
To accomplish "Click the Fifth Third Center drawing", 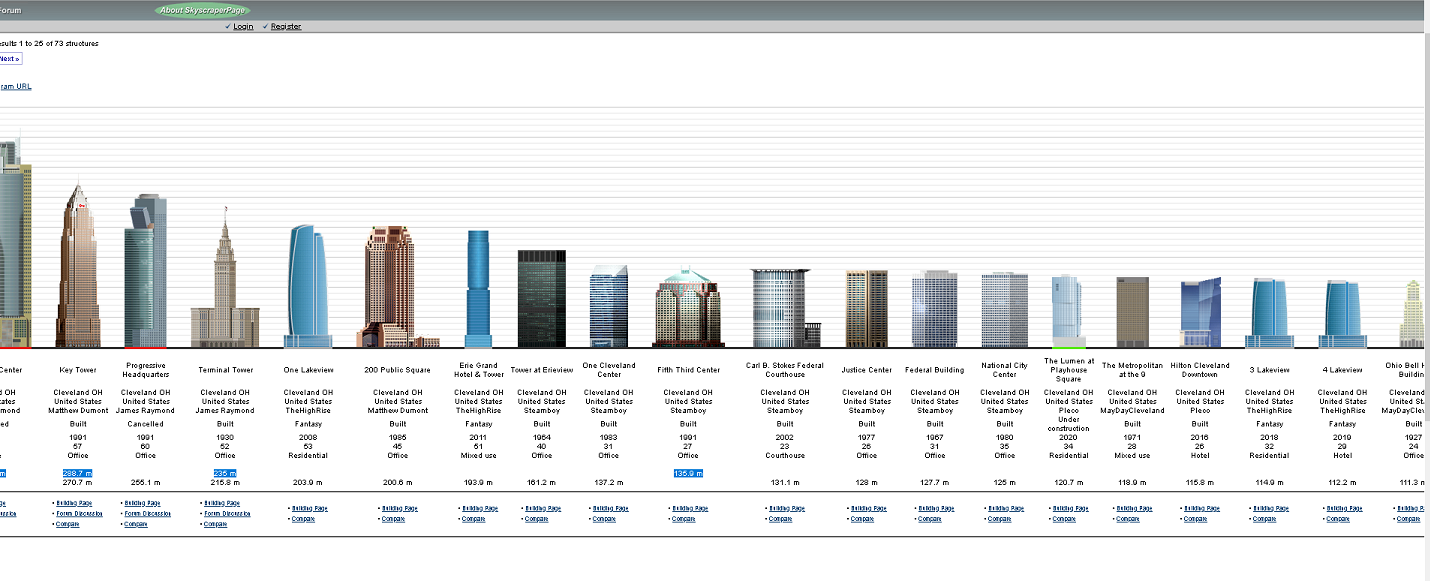I will click(688, 307).
